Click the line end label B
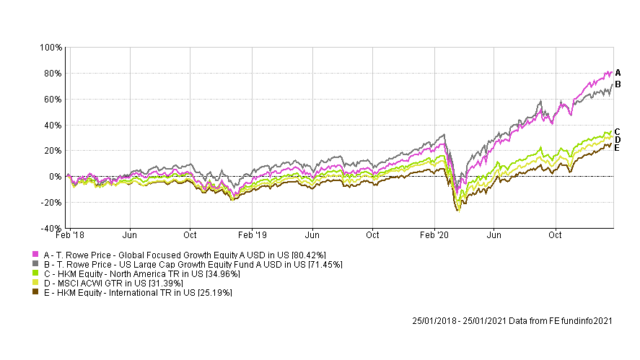The image size is (640, 360). coord(618,84)
